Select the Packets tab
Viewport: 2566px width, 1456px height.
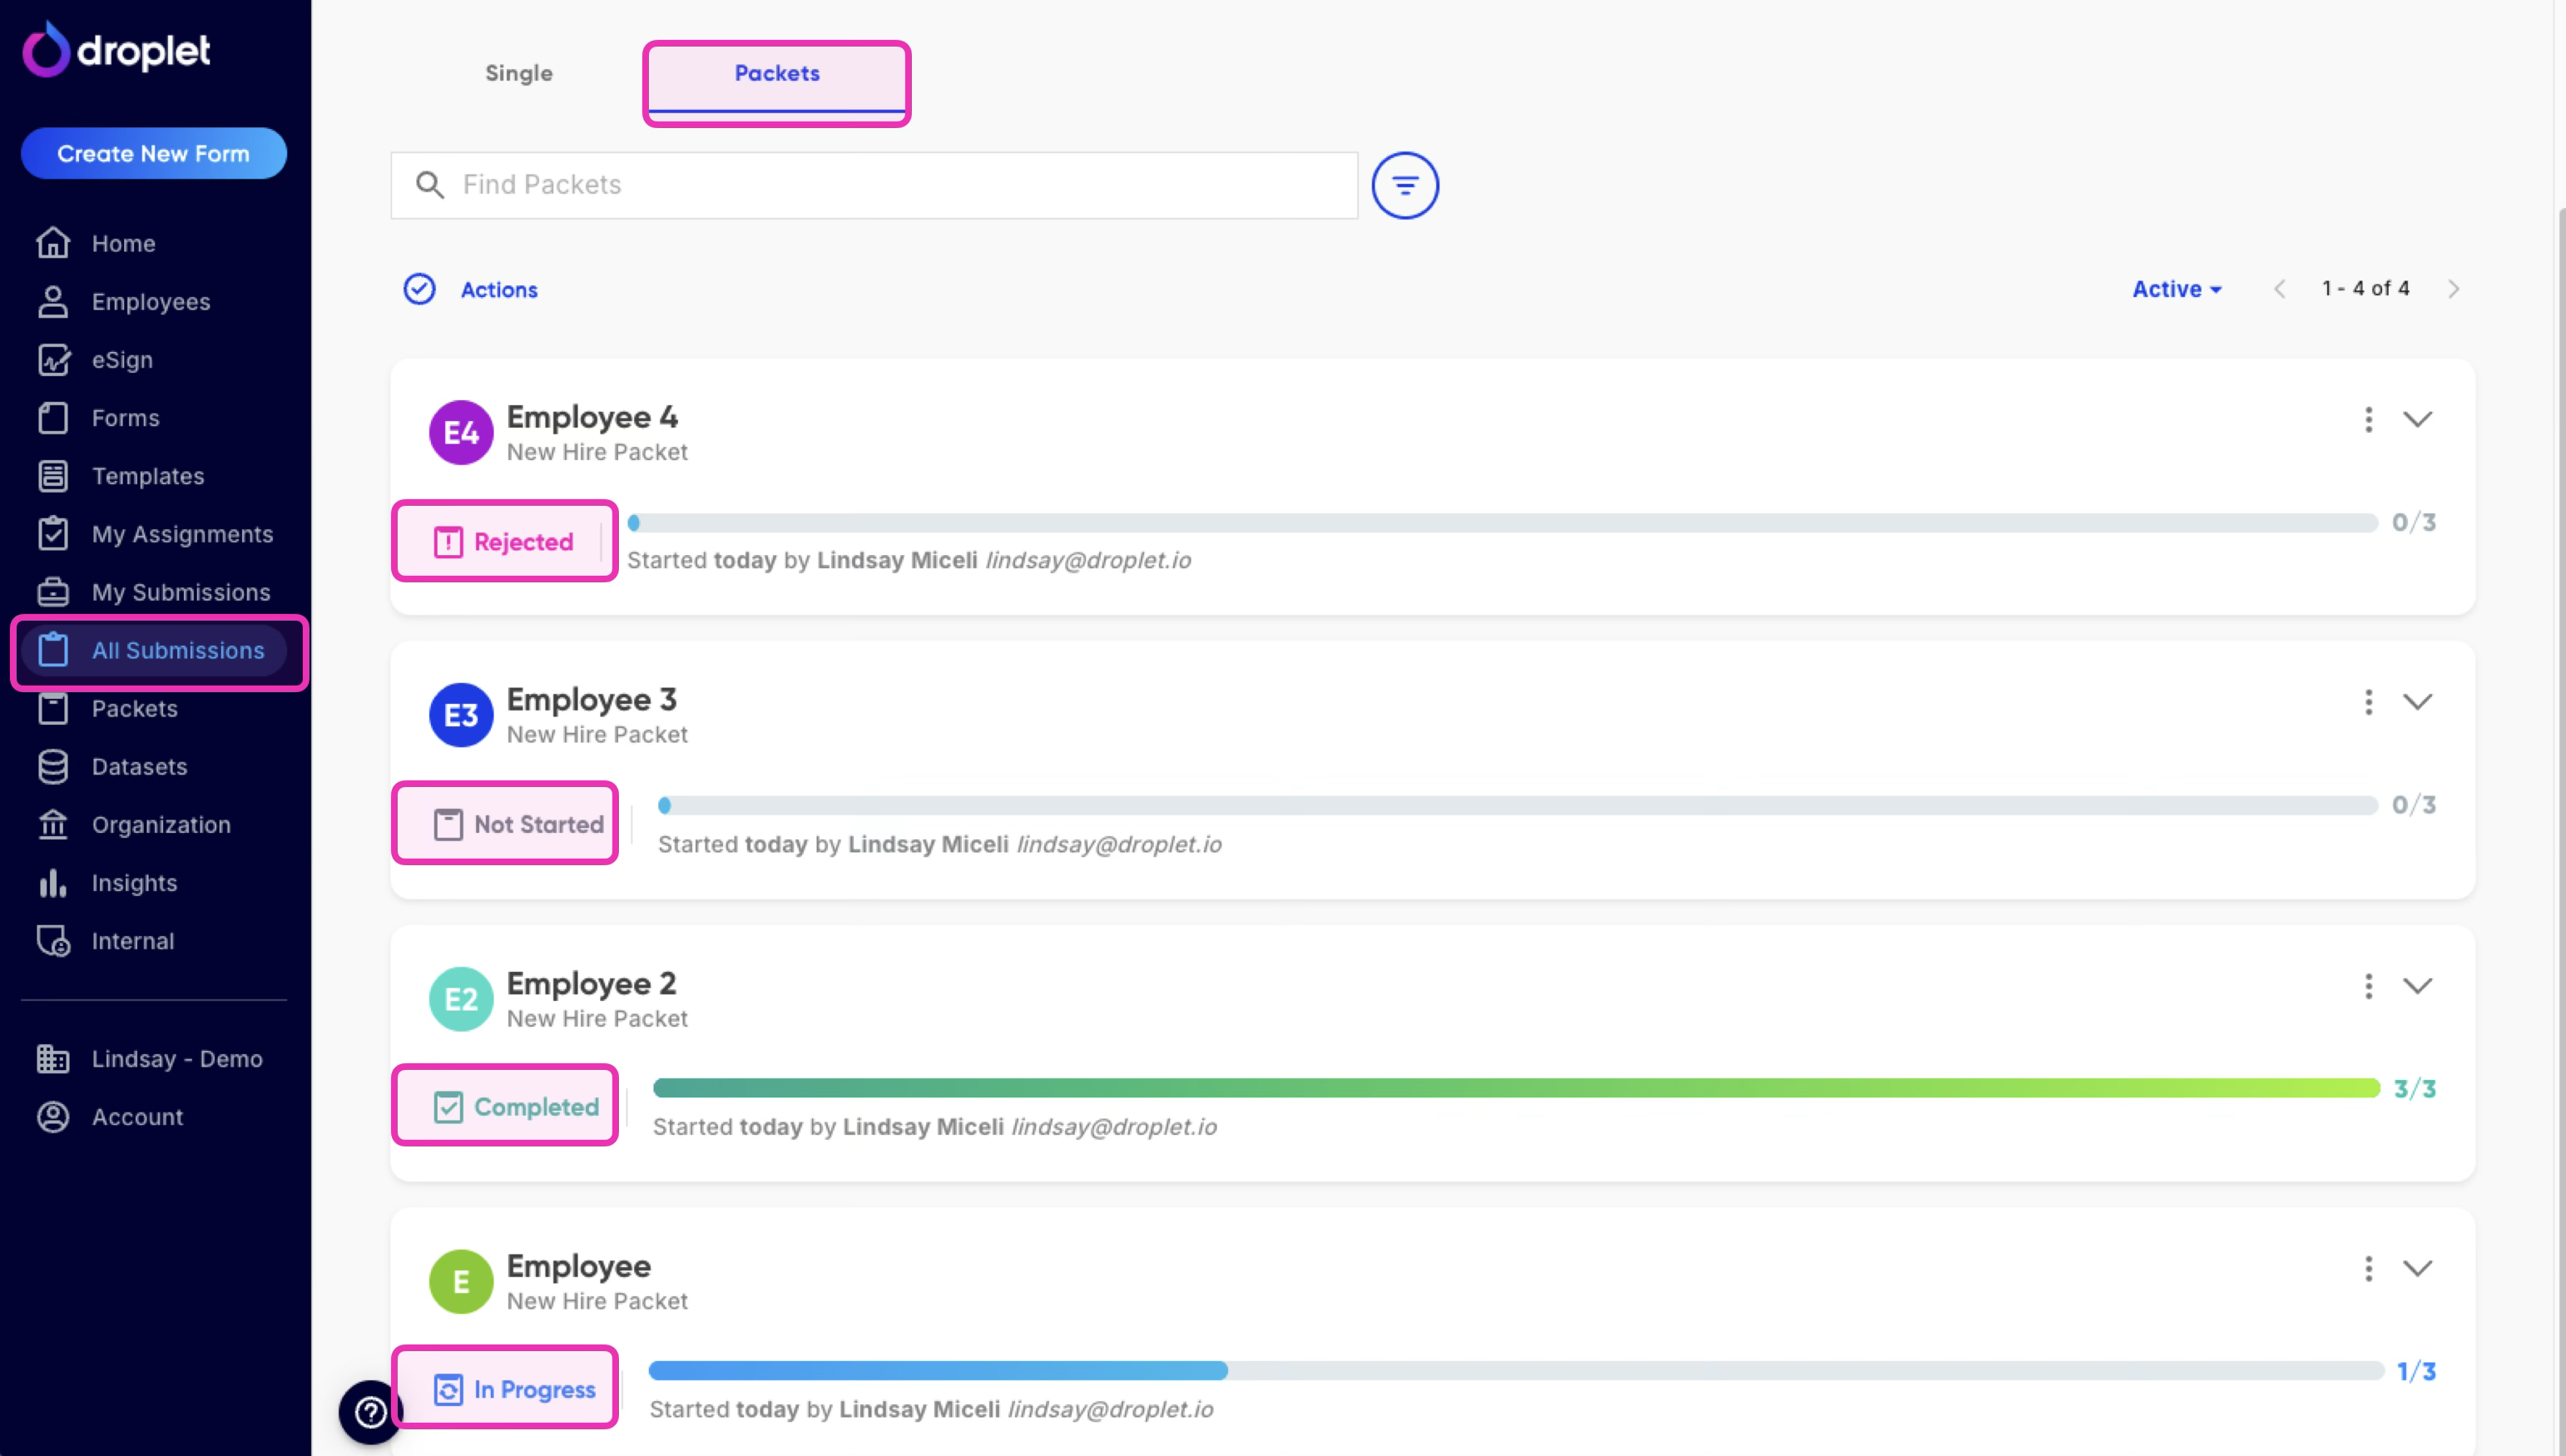[776, 73]
